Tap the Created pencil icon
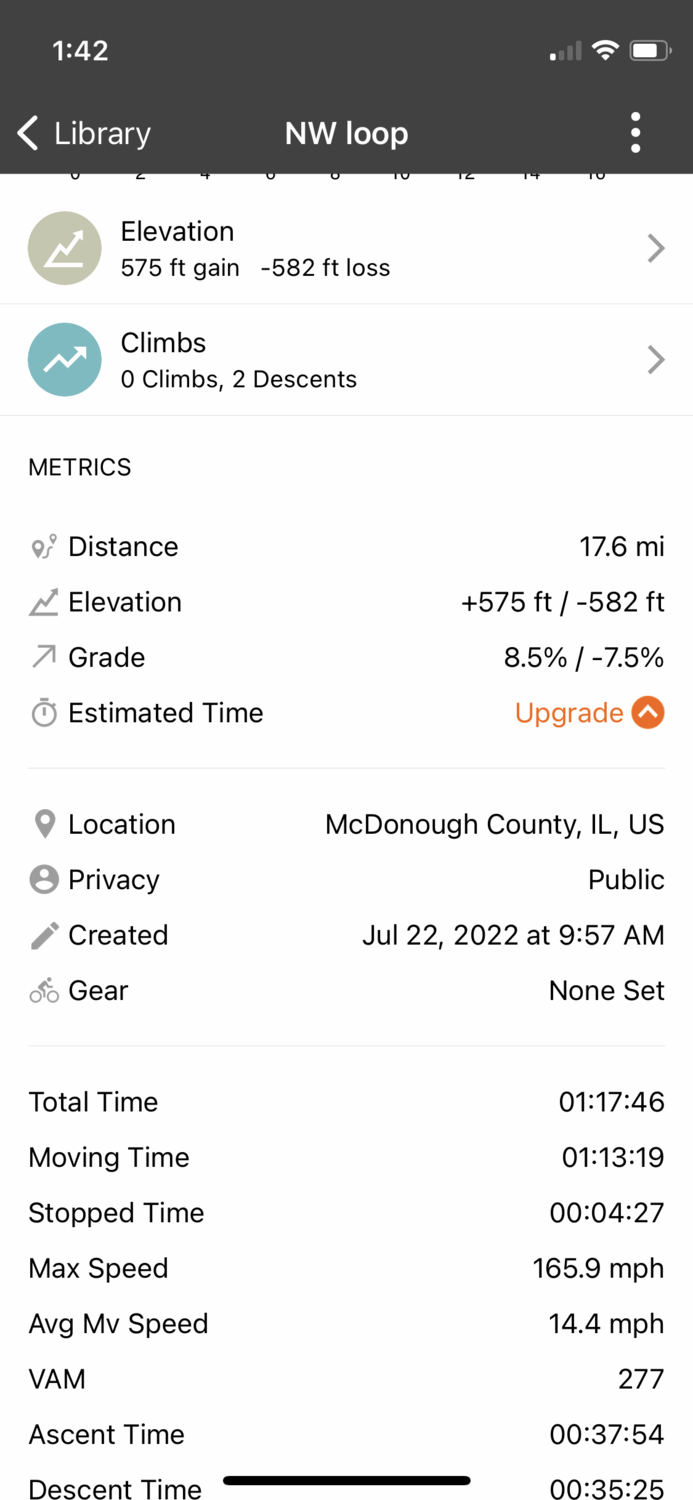The width and height of the screenshot is (693, 1500). [x=44, y=935]
